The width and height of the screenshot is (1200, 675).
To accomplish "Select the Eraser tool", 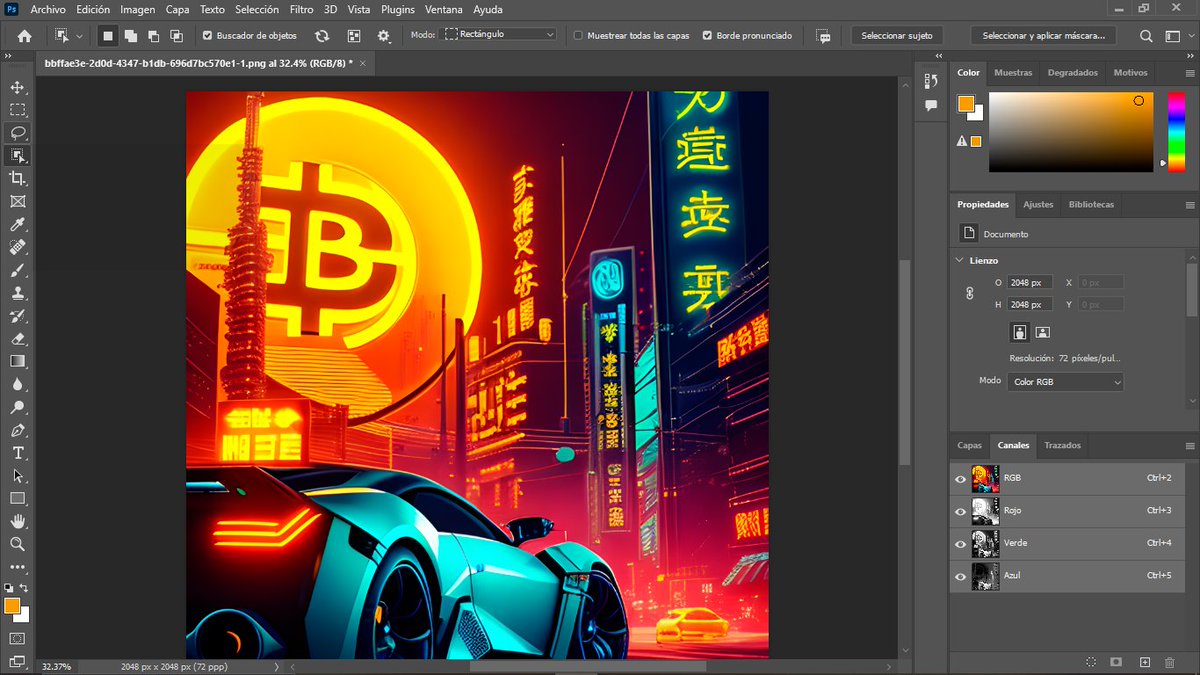I will pyautogui.click(x=18, y=339).
